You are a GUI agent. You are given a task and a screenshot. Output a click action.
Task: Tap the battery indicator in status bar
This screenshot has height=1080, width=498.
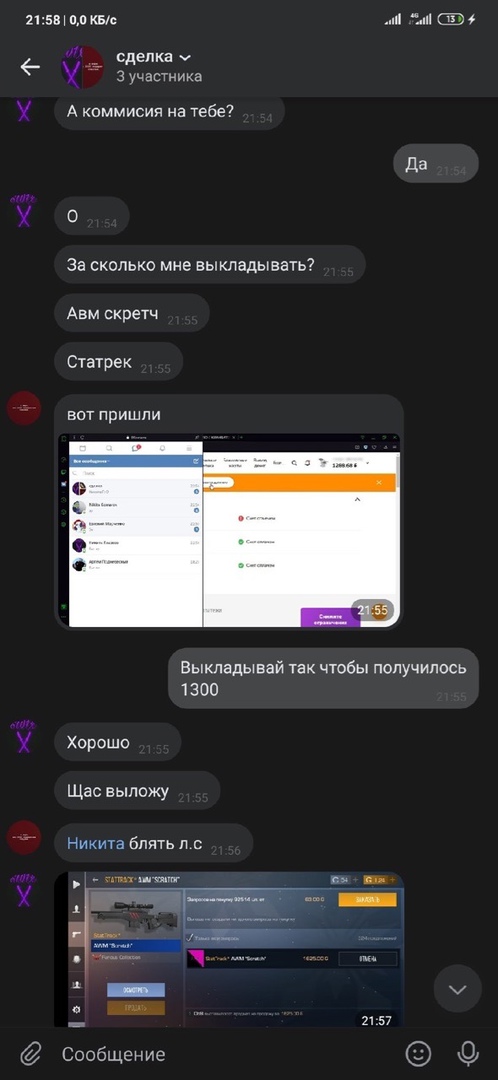(x=450, y=20)
